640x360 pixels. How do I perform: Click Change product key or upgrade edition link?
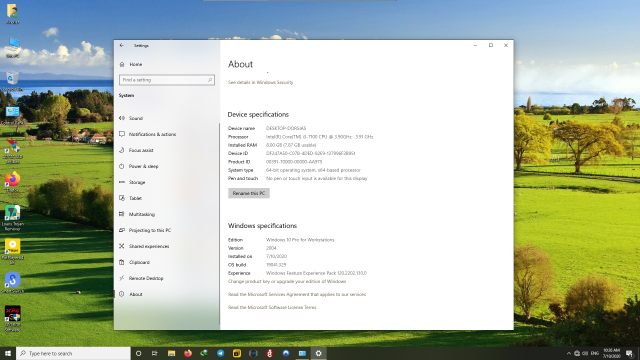pyautogui.click(x=287, y=282)
